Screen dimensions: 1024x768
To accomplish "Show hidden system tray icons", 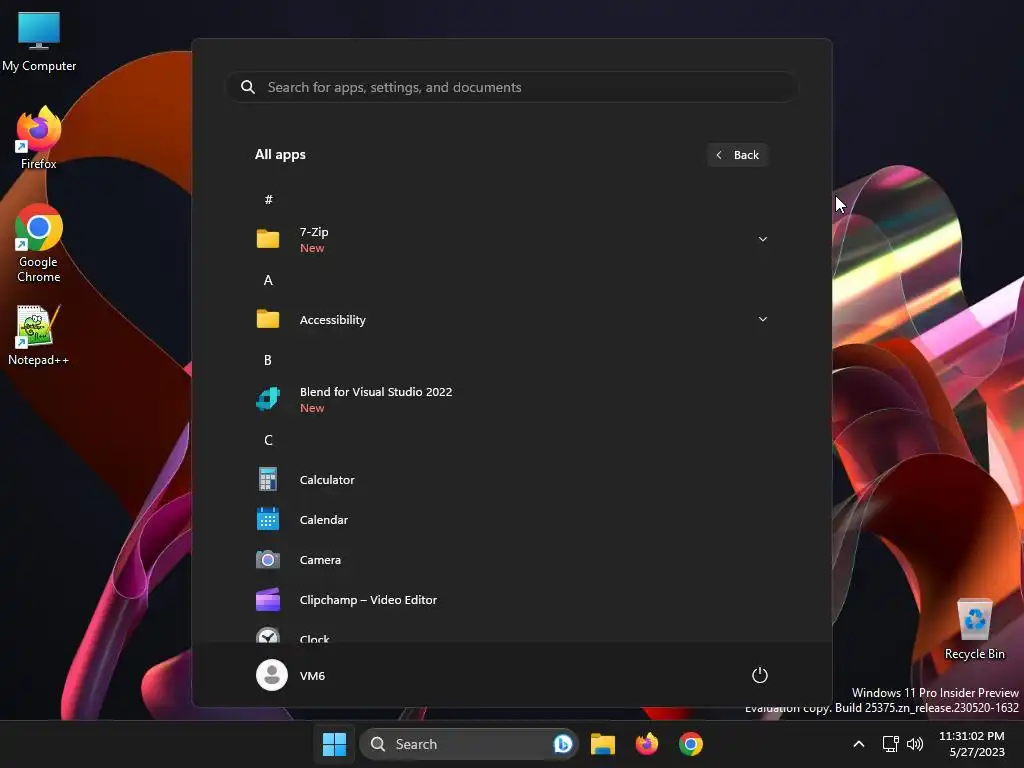I will [859, 744].
